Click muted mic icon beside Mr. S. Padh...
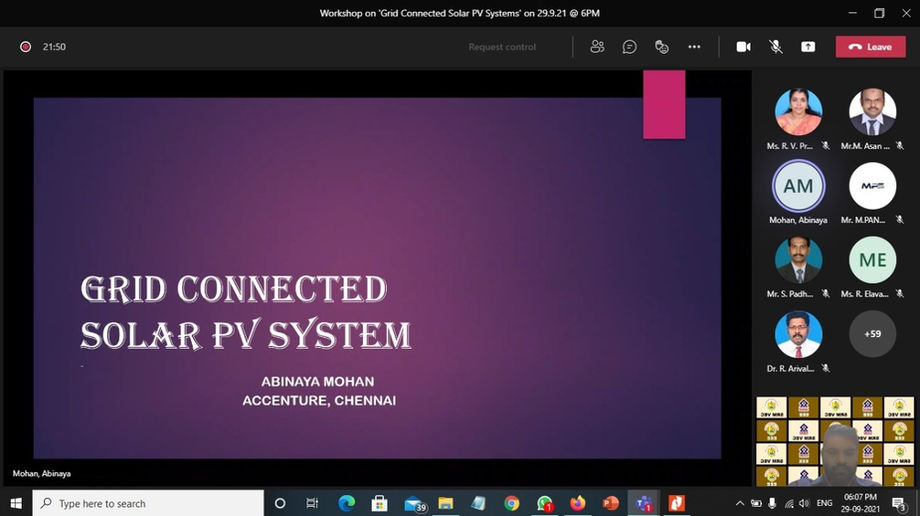This screenshot has height=516, width=920. point(826,294)
